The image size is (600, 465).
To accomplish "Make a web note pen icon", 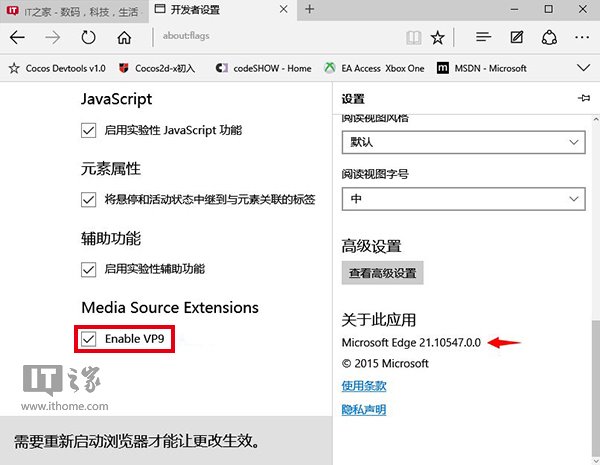I will pyautogui.click(x=517, y=37).
